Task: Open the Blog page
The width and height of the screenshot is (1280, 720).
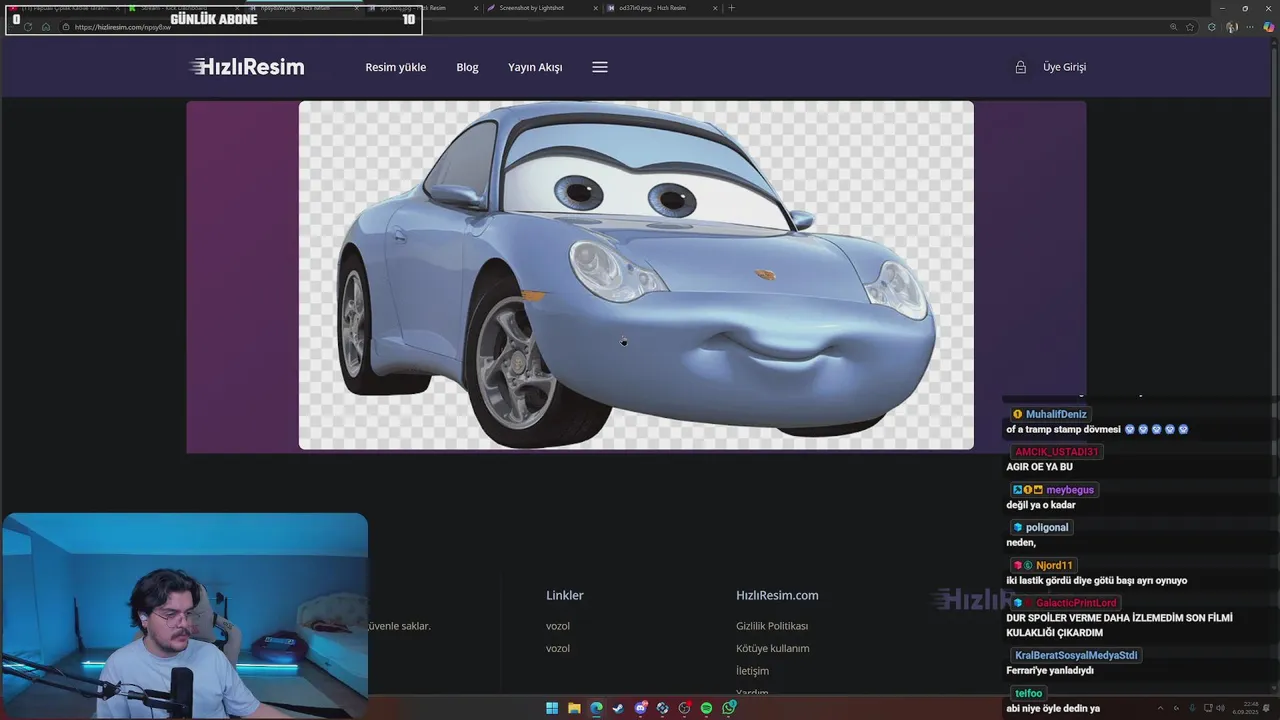Action: (x=467, y=67)
